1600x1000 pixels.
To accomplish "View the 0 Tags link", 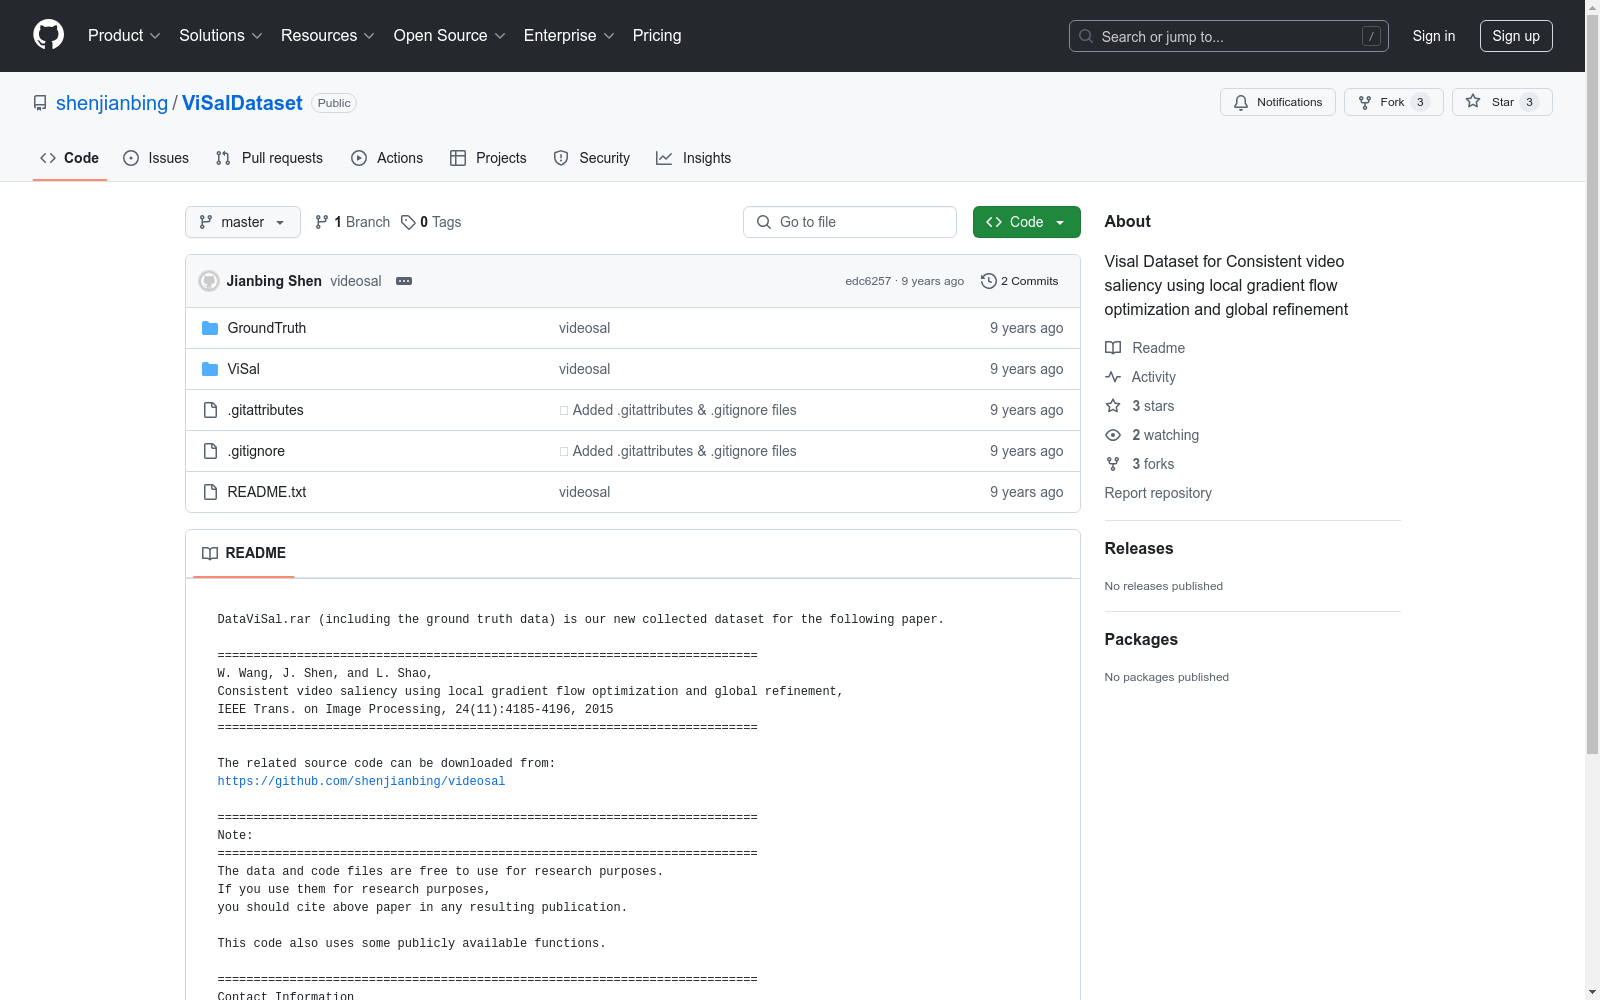I will [x=431, y=222].
